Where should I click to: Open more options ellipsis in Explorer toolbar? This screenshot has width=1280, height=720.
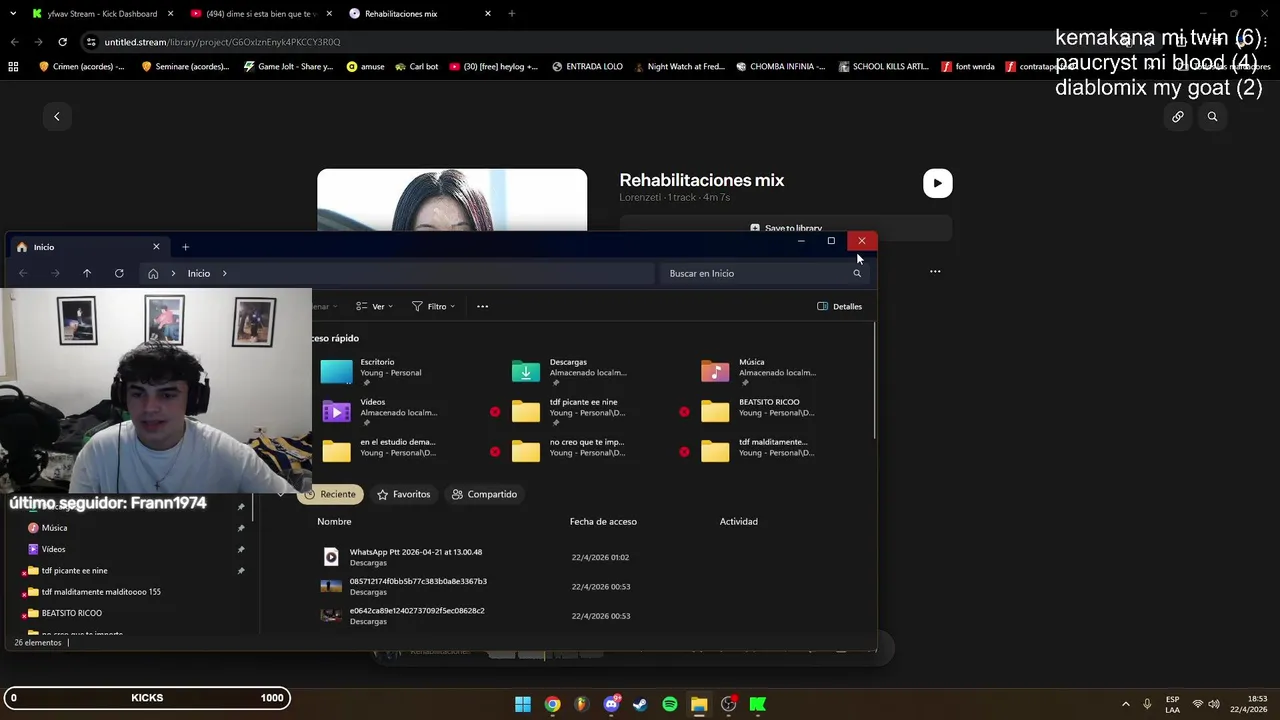click(x=482, y=306)
